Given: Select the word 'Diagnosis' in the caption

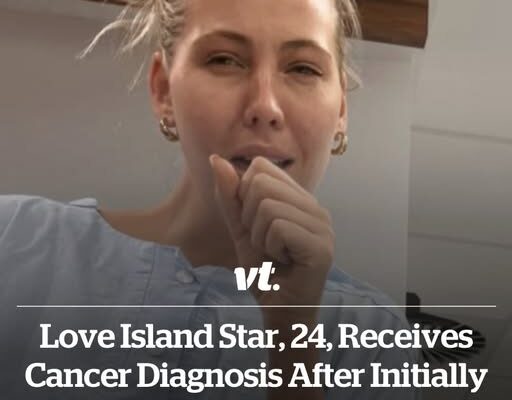Looking at the screenshot, I should 210,377.
